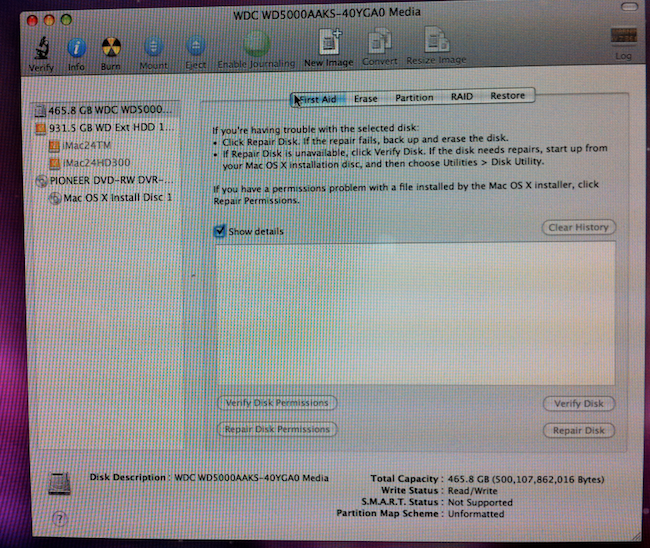The height and width of the screenshot is (548, 650).
Task: Click the Not Supported S.M.A.R.T. status value
Action: coord(480,502)
